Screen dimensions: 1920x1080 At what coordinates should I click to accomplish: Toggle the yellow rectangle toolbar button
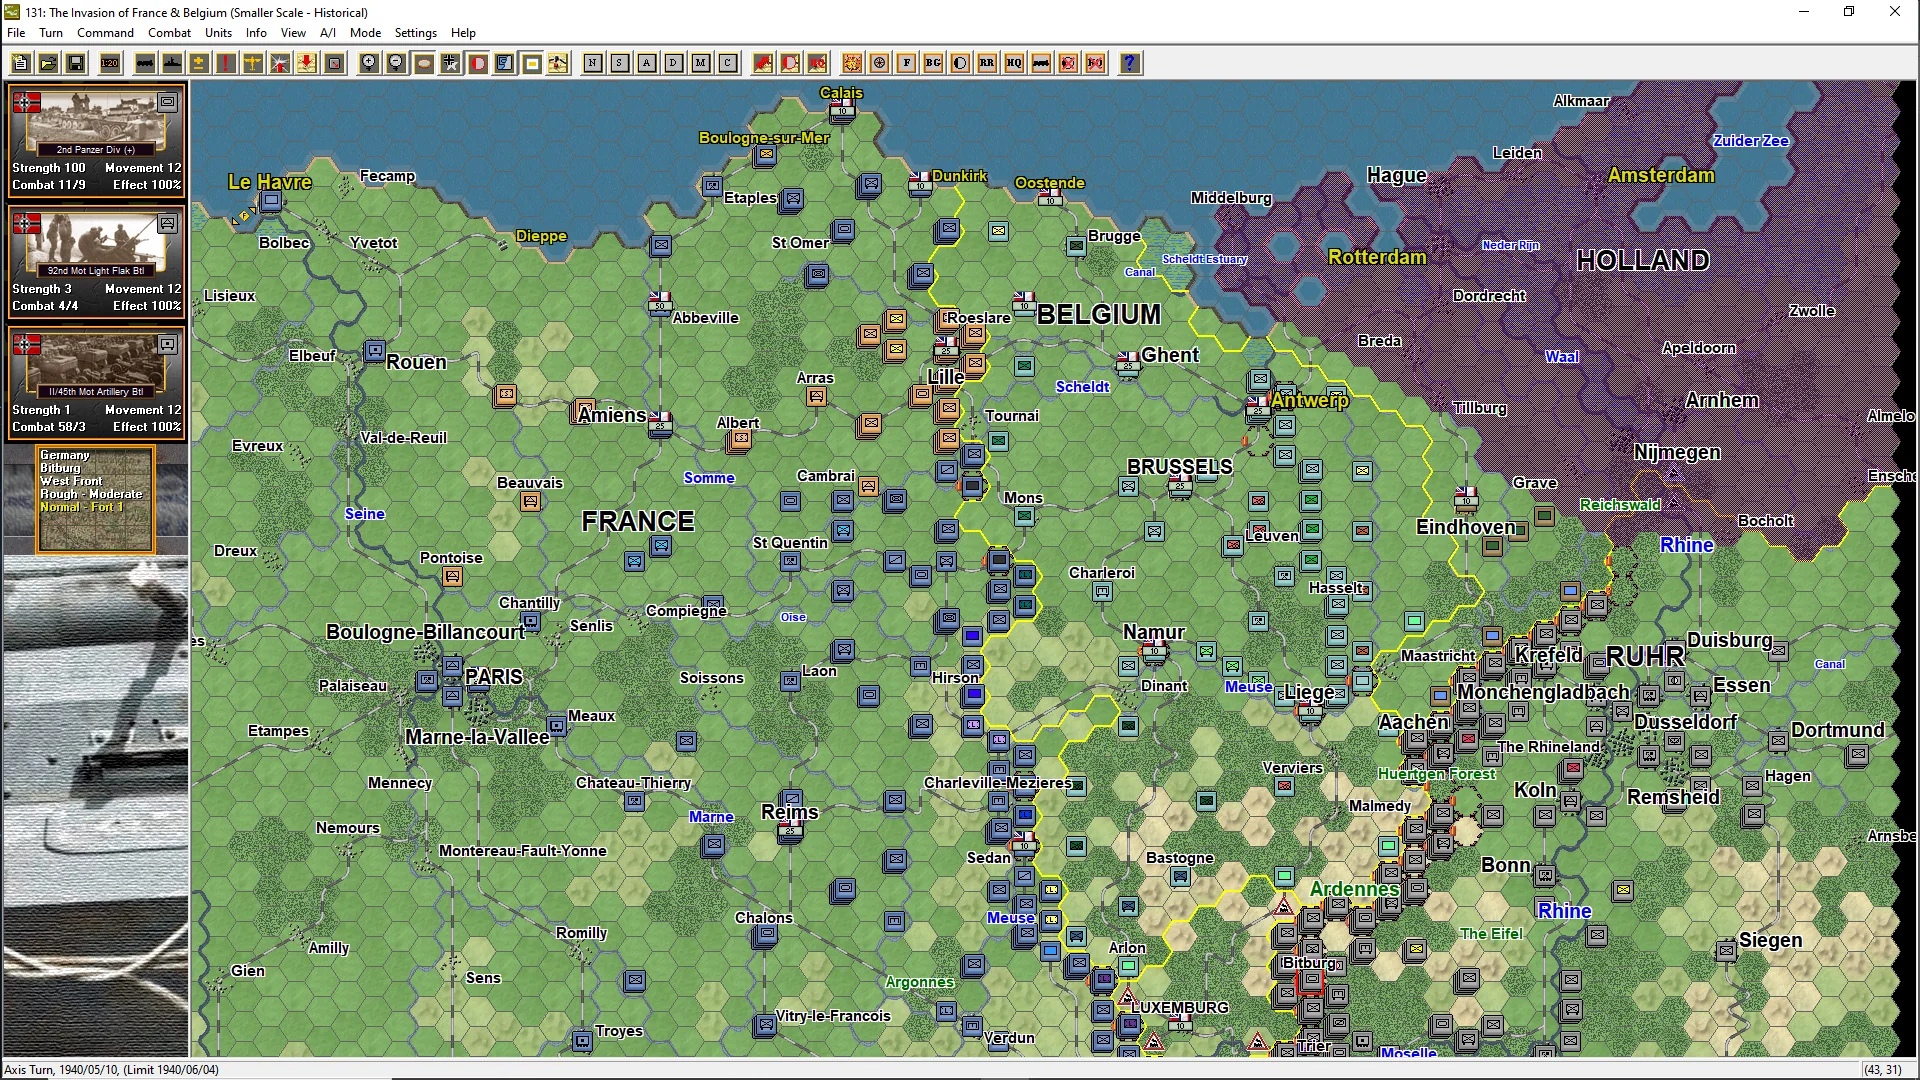point(532,63)
